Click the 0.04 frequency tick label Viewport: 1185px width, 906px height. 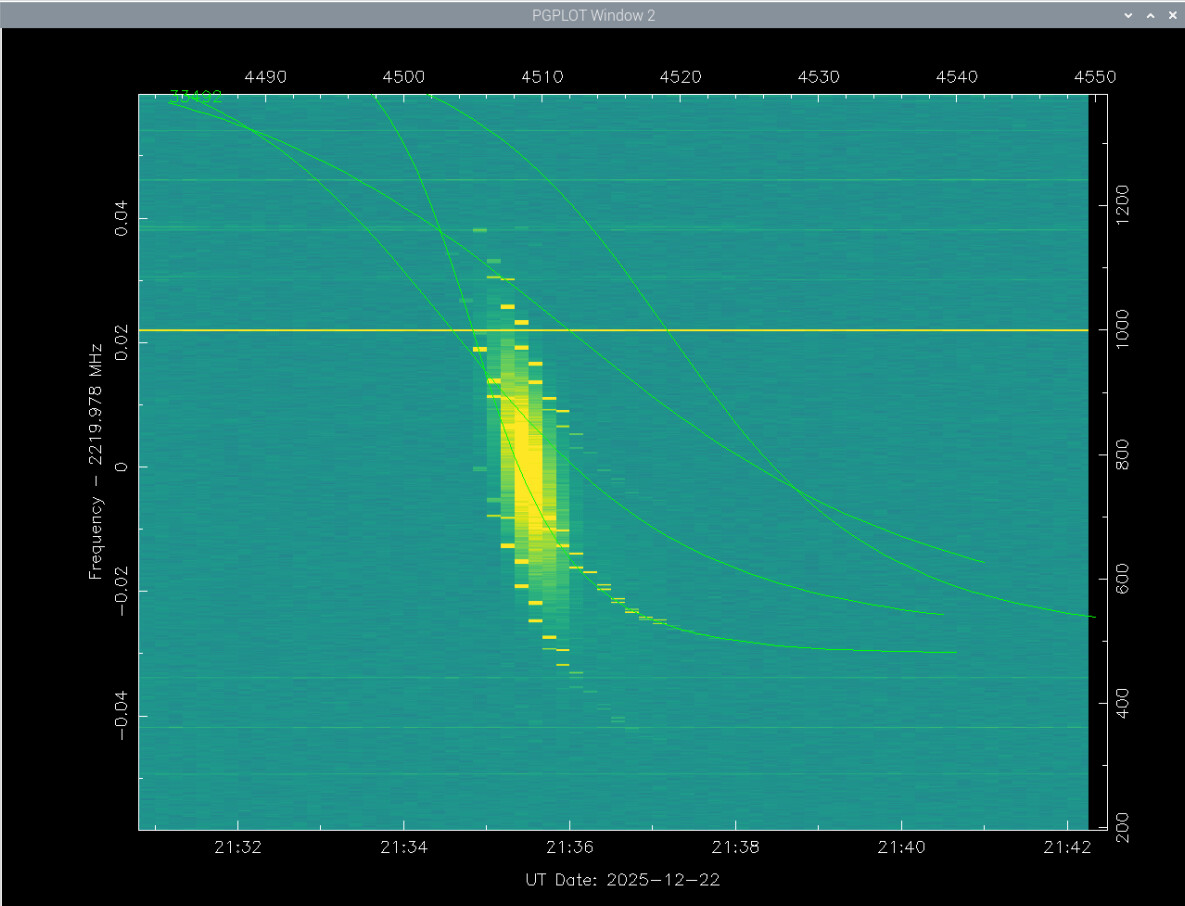(x=121, y=218)
